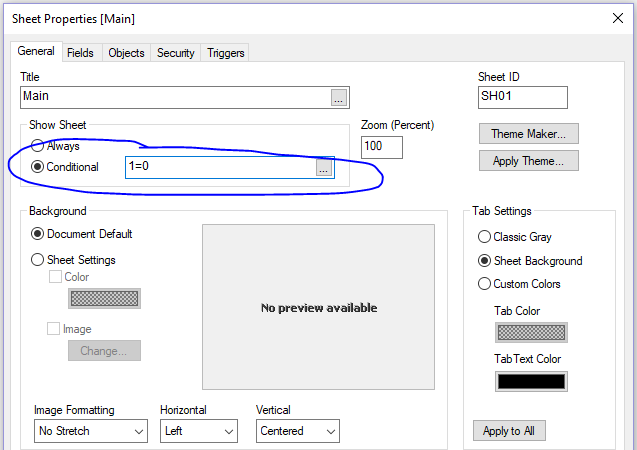Click the Apply to All button
637x450 pixels.
tap(509, 431)
